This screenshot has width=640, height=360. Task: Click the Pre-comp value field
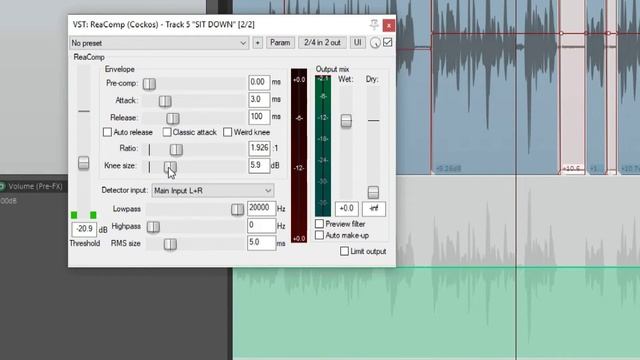[259, 82]
